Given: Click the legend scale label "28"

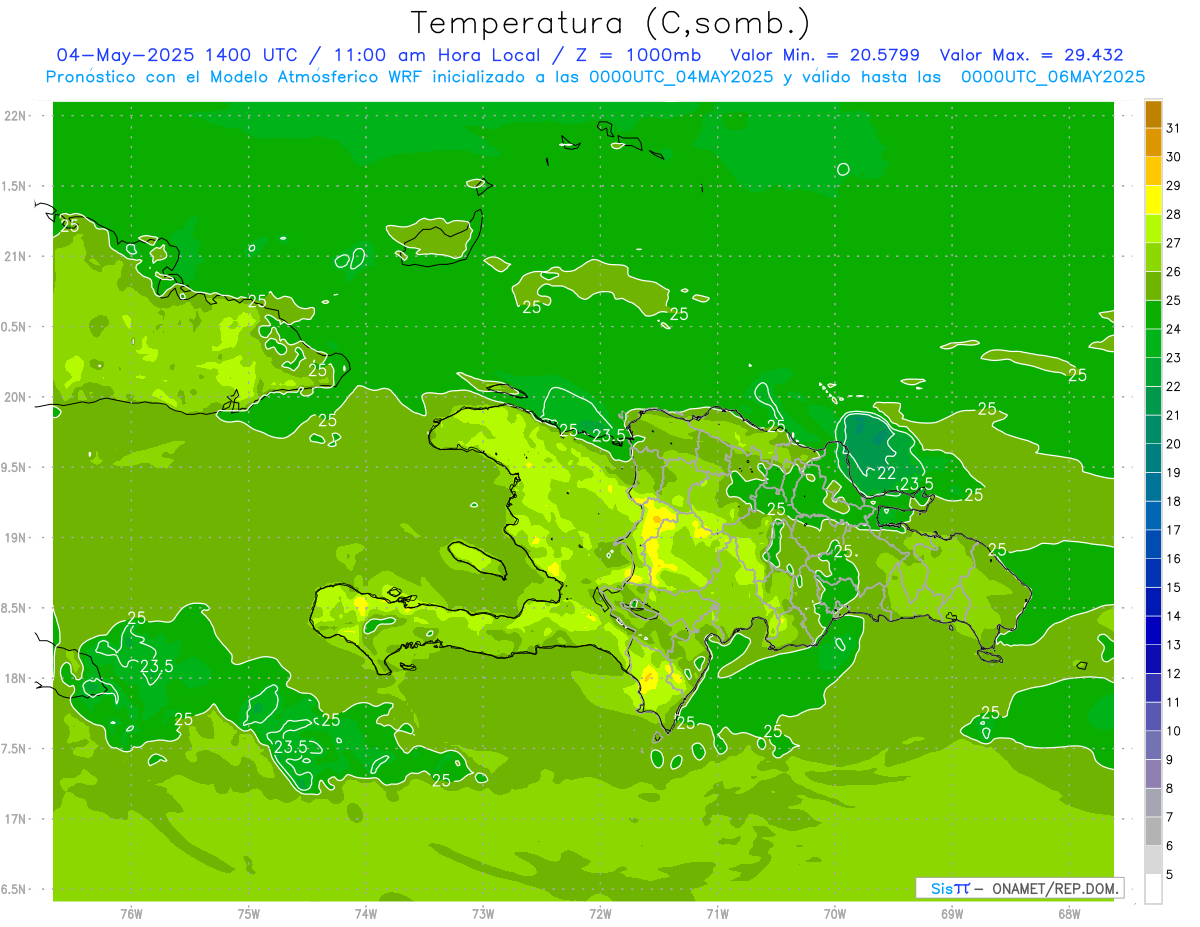Looking at the screenshot, I should click(x=1174, y=214).
